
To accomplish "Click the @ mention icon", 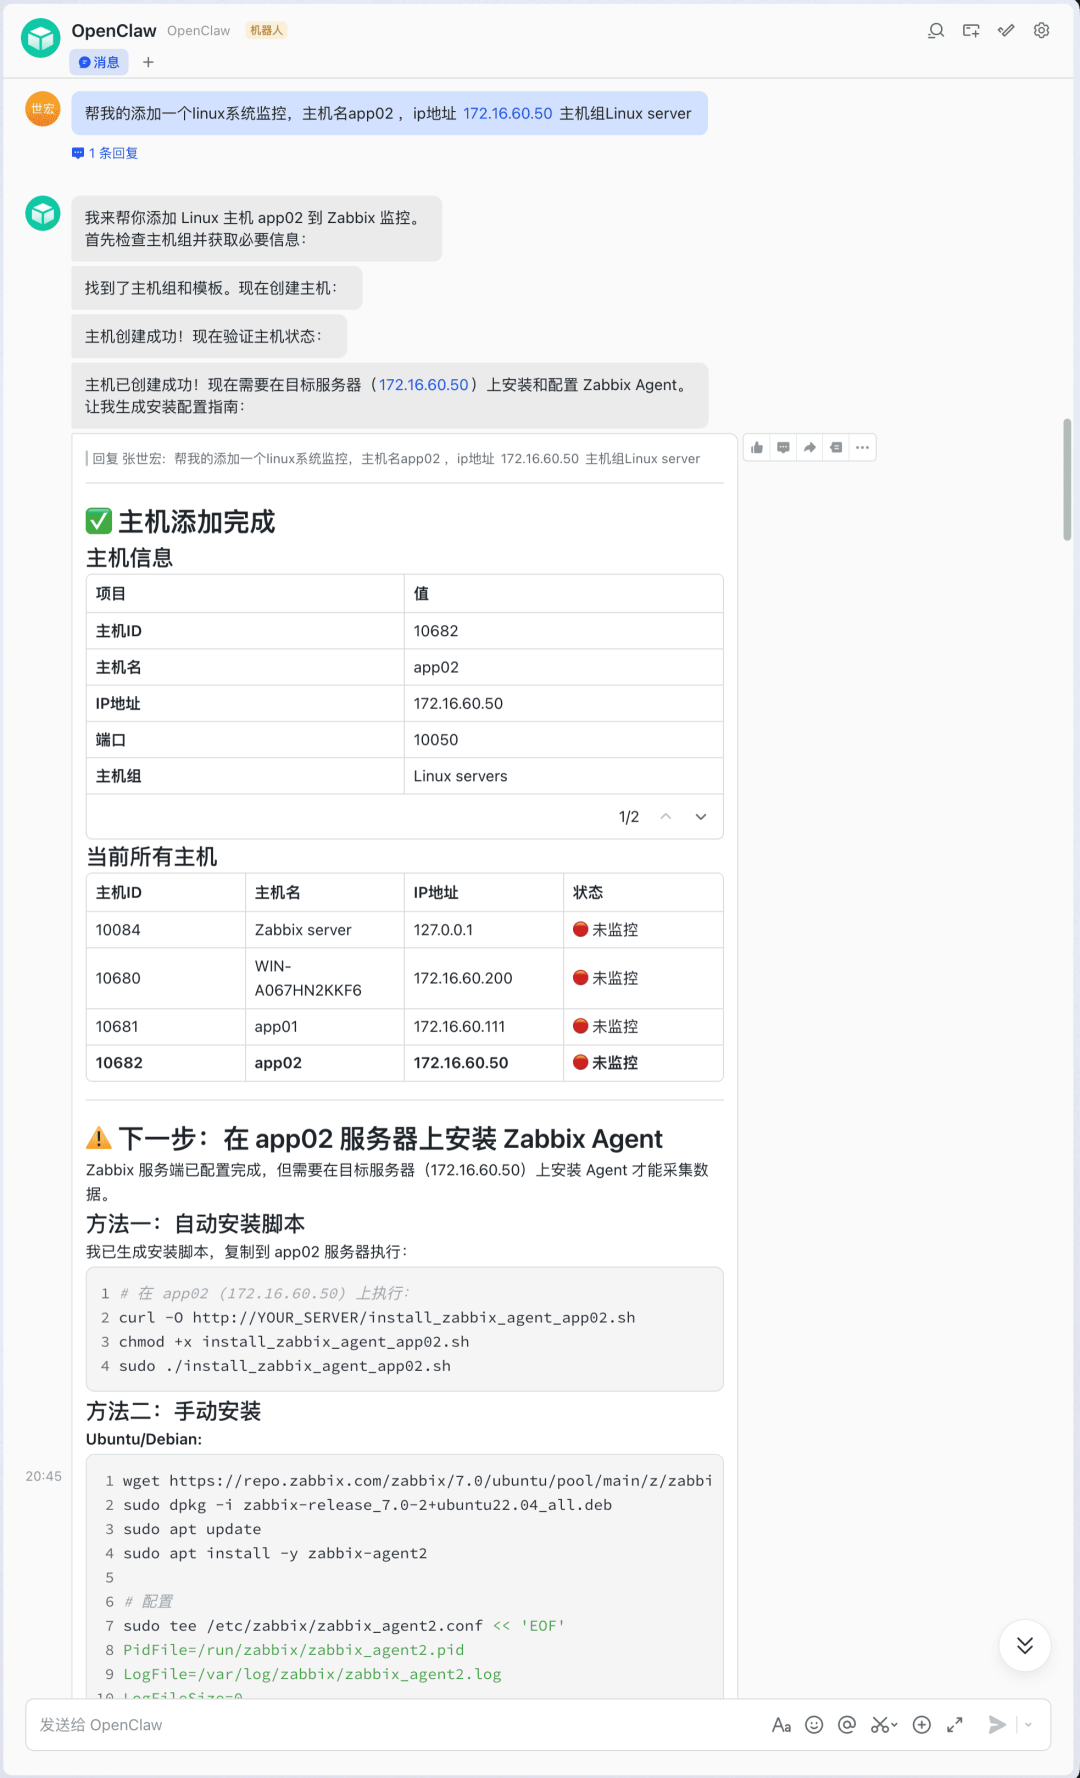I will point(847,1725).
